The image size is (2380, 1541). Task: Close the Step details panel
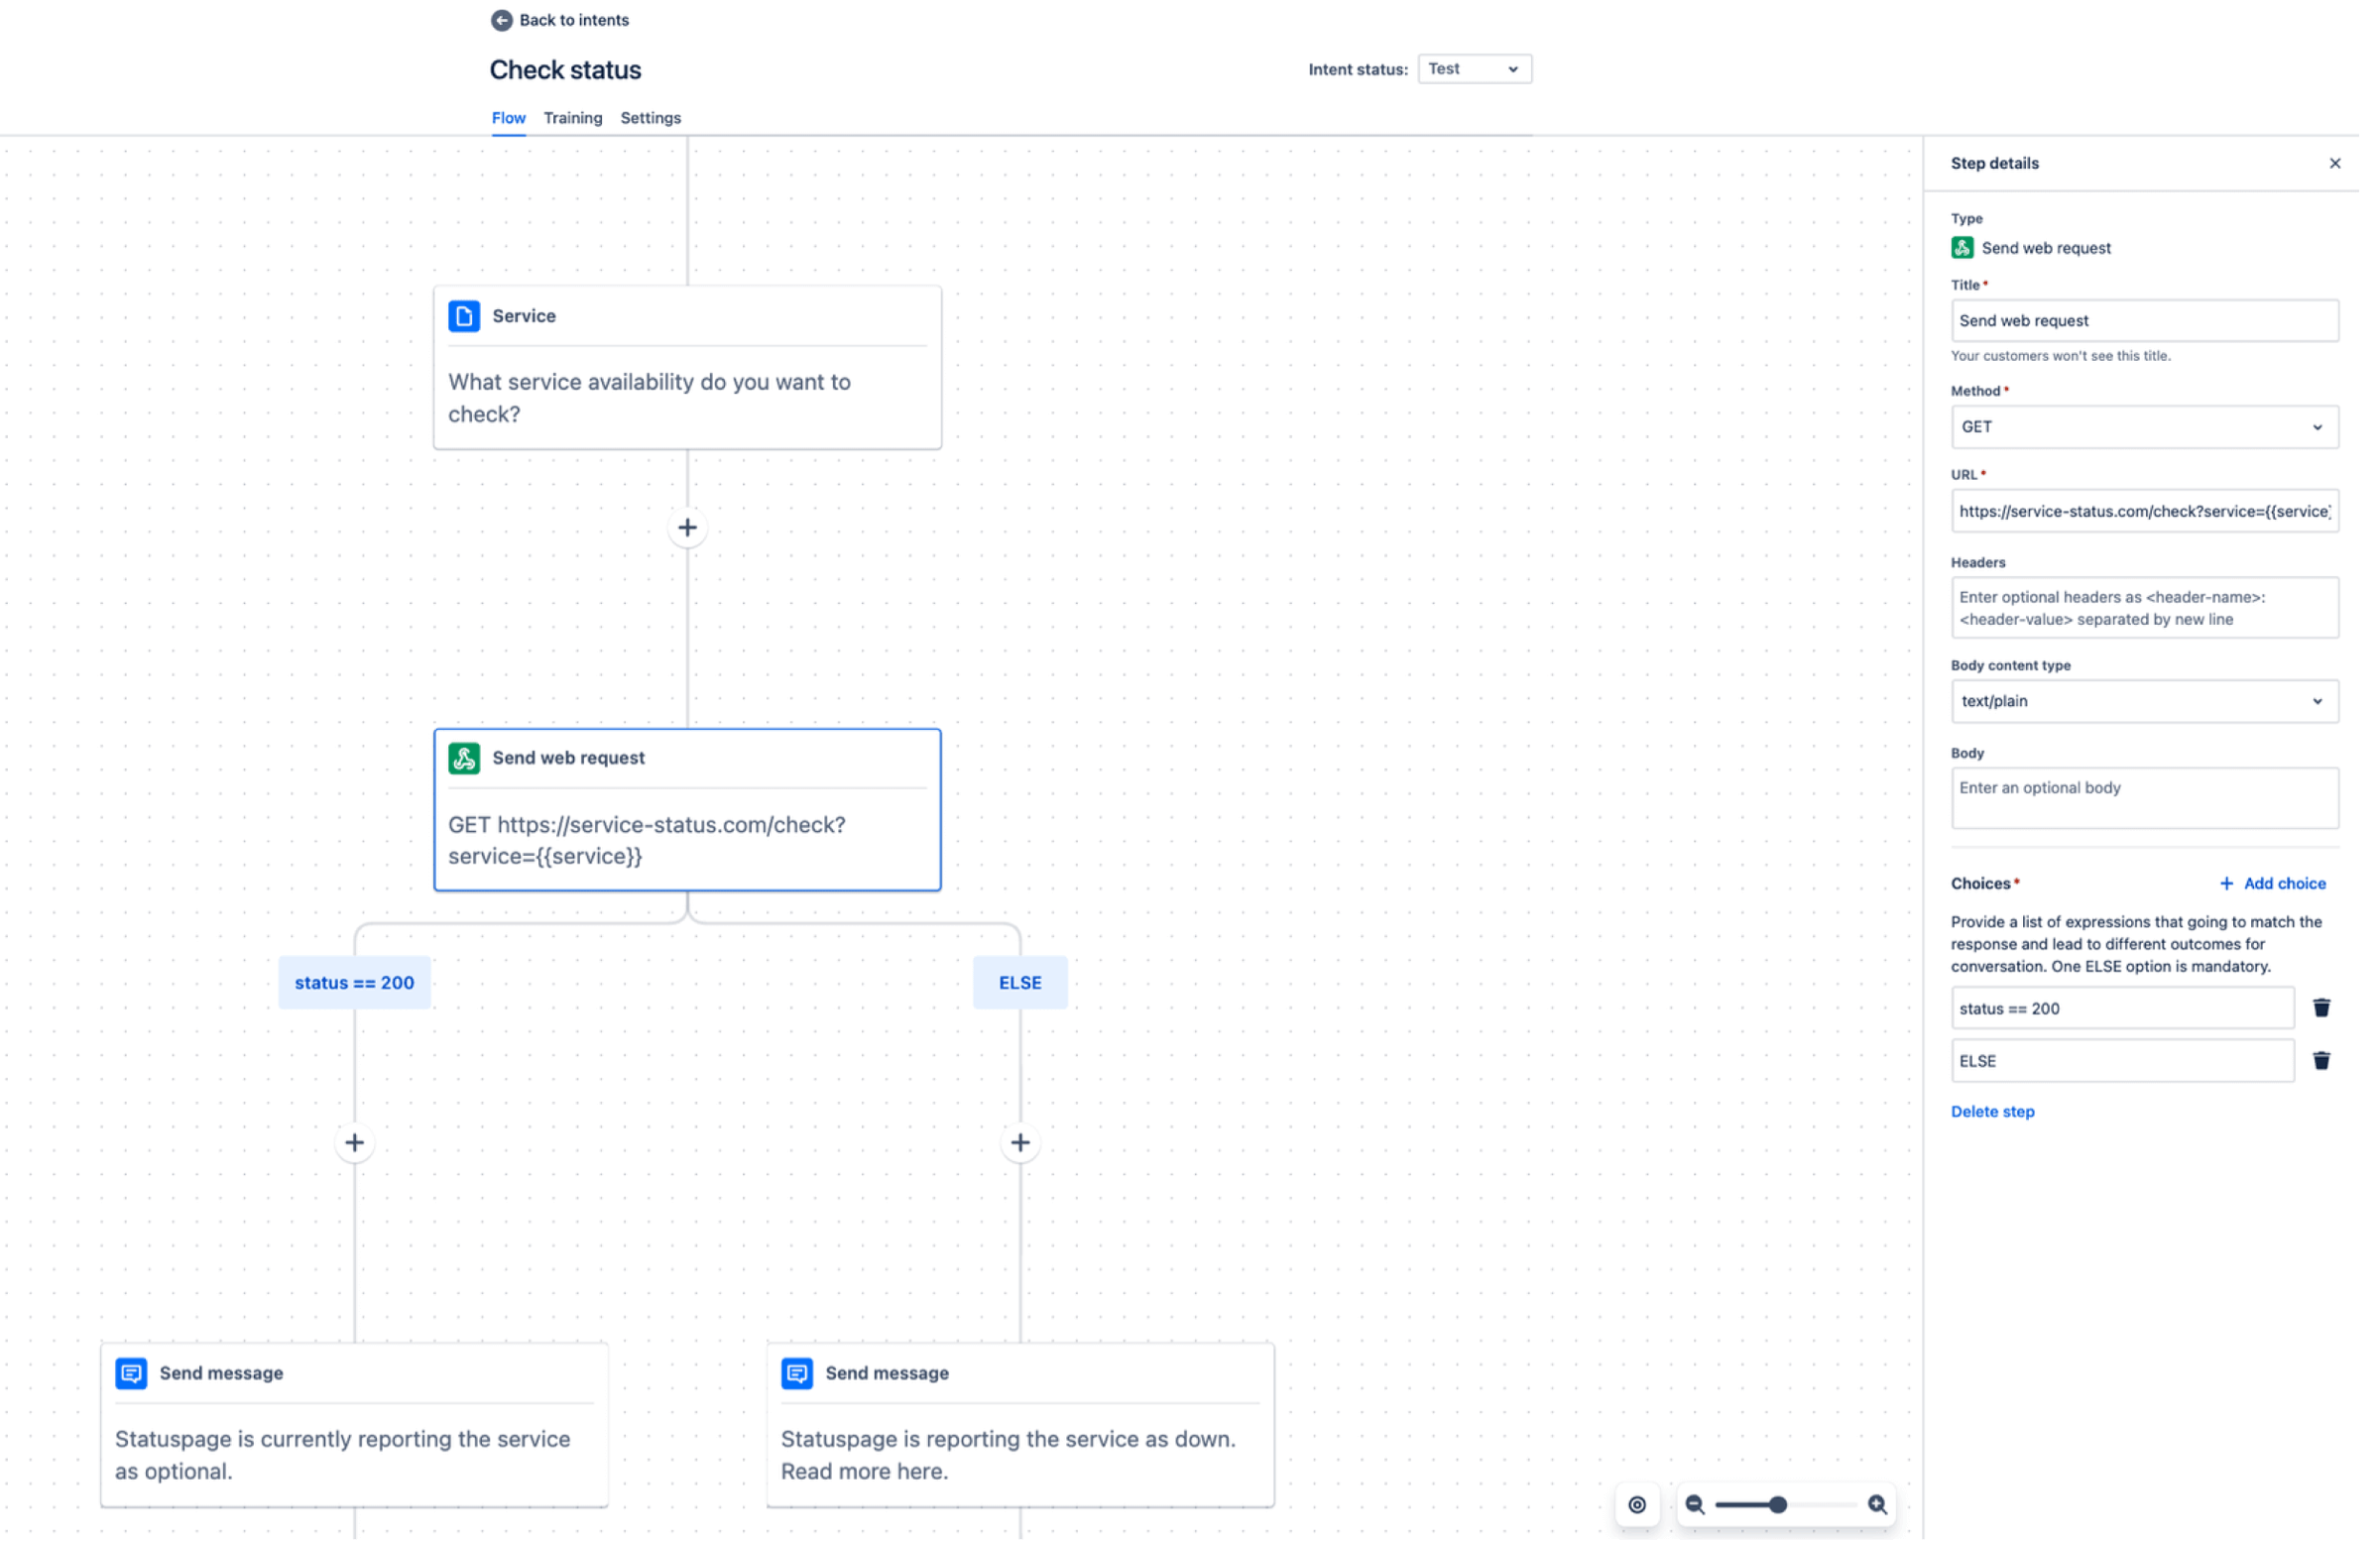[2335, 162]
